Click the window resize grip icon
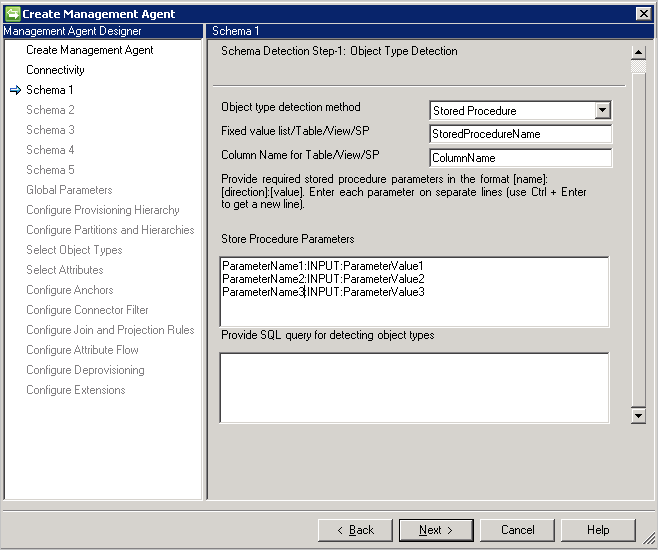 [649, 539]
